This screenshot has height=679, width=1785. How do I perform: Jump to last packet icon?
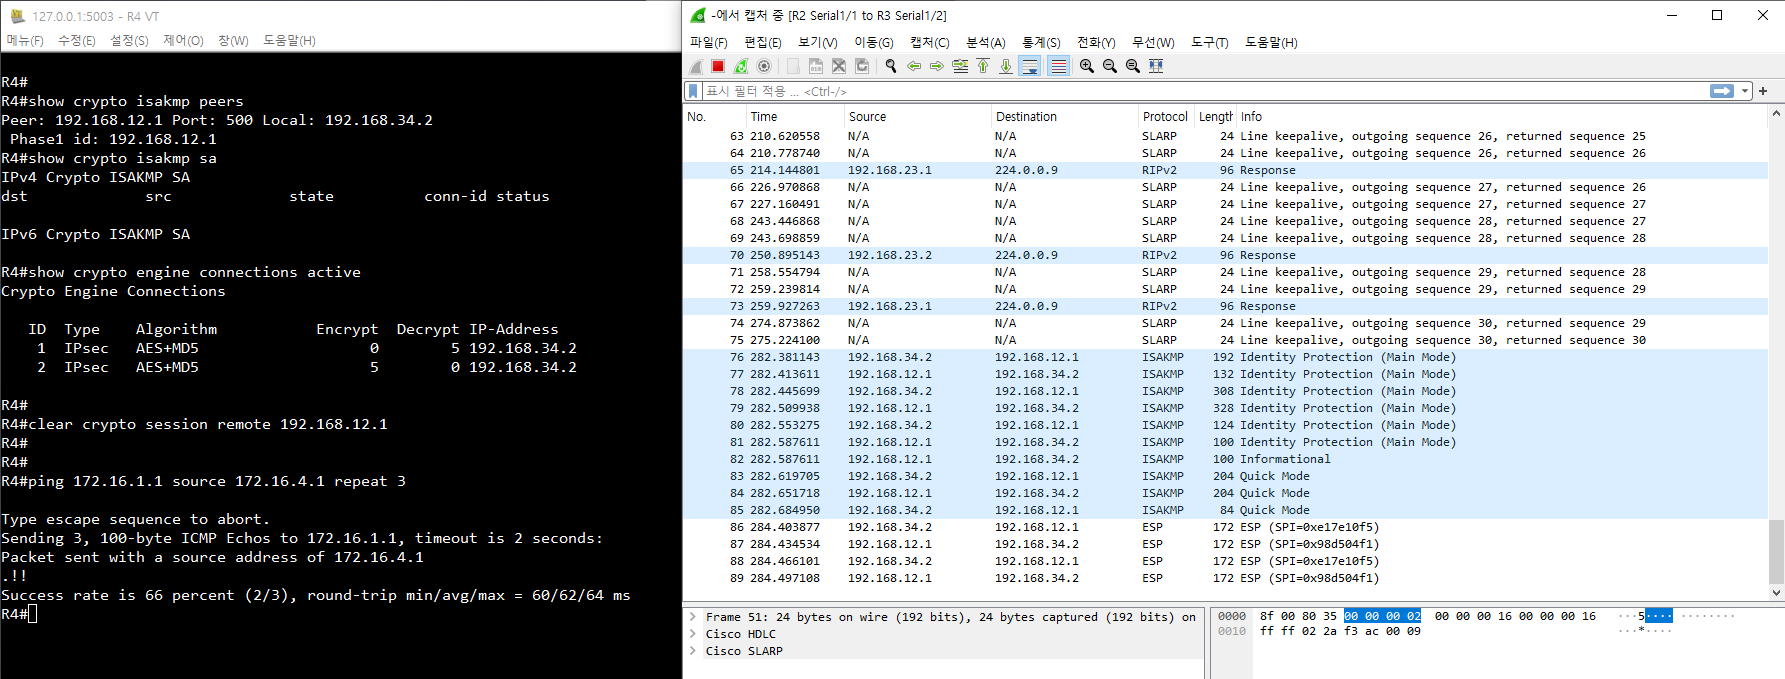(1006, 66)
